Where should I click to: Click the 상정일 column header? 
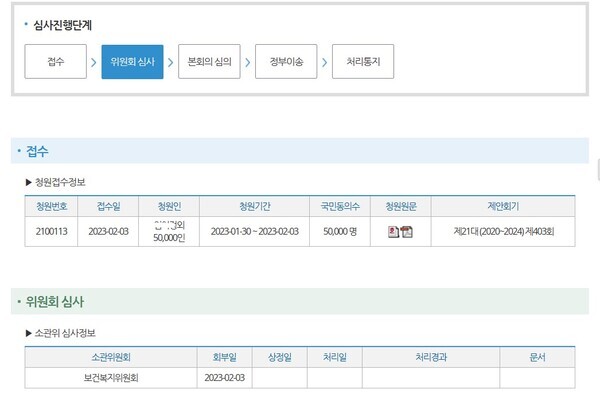(x=280, y=357)
